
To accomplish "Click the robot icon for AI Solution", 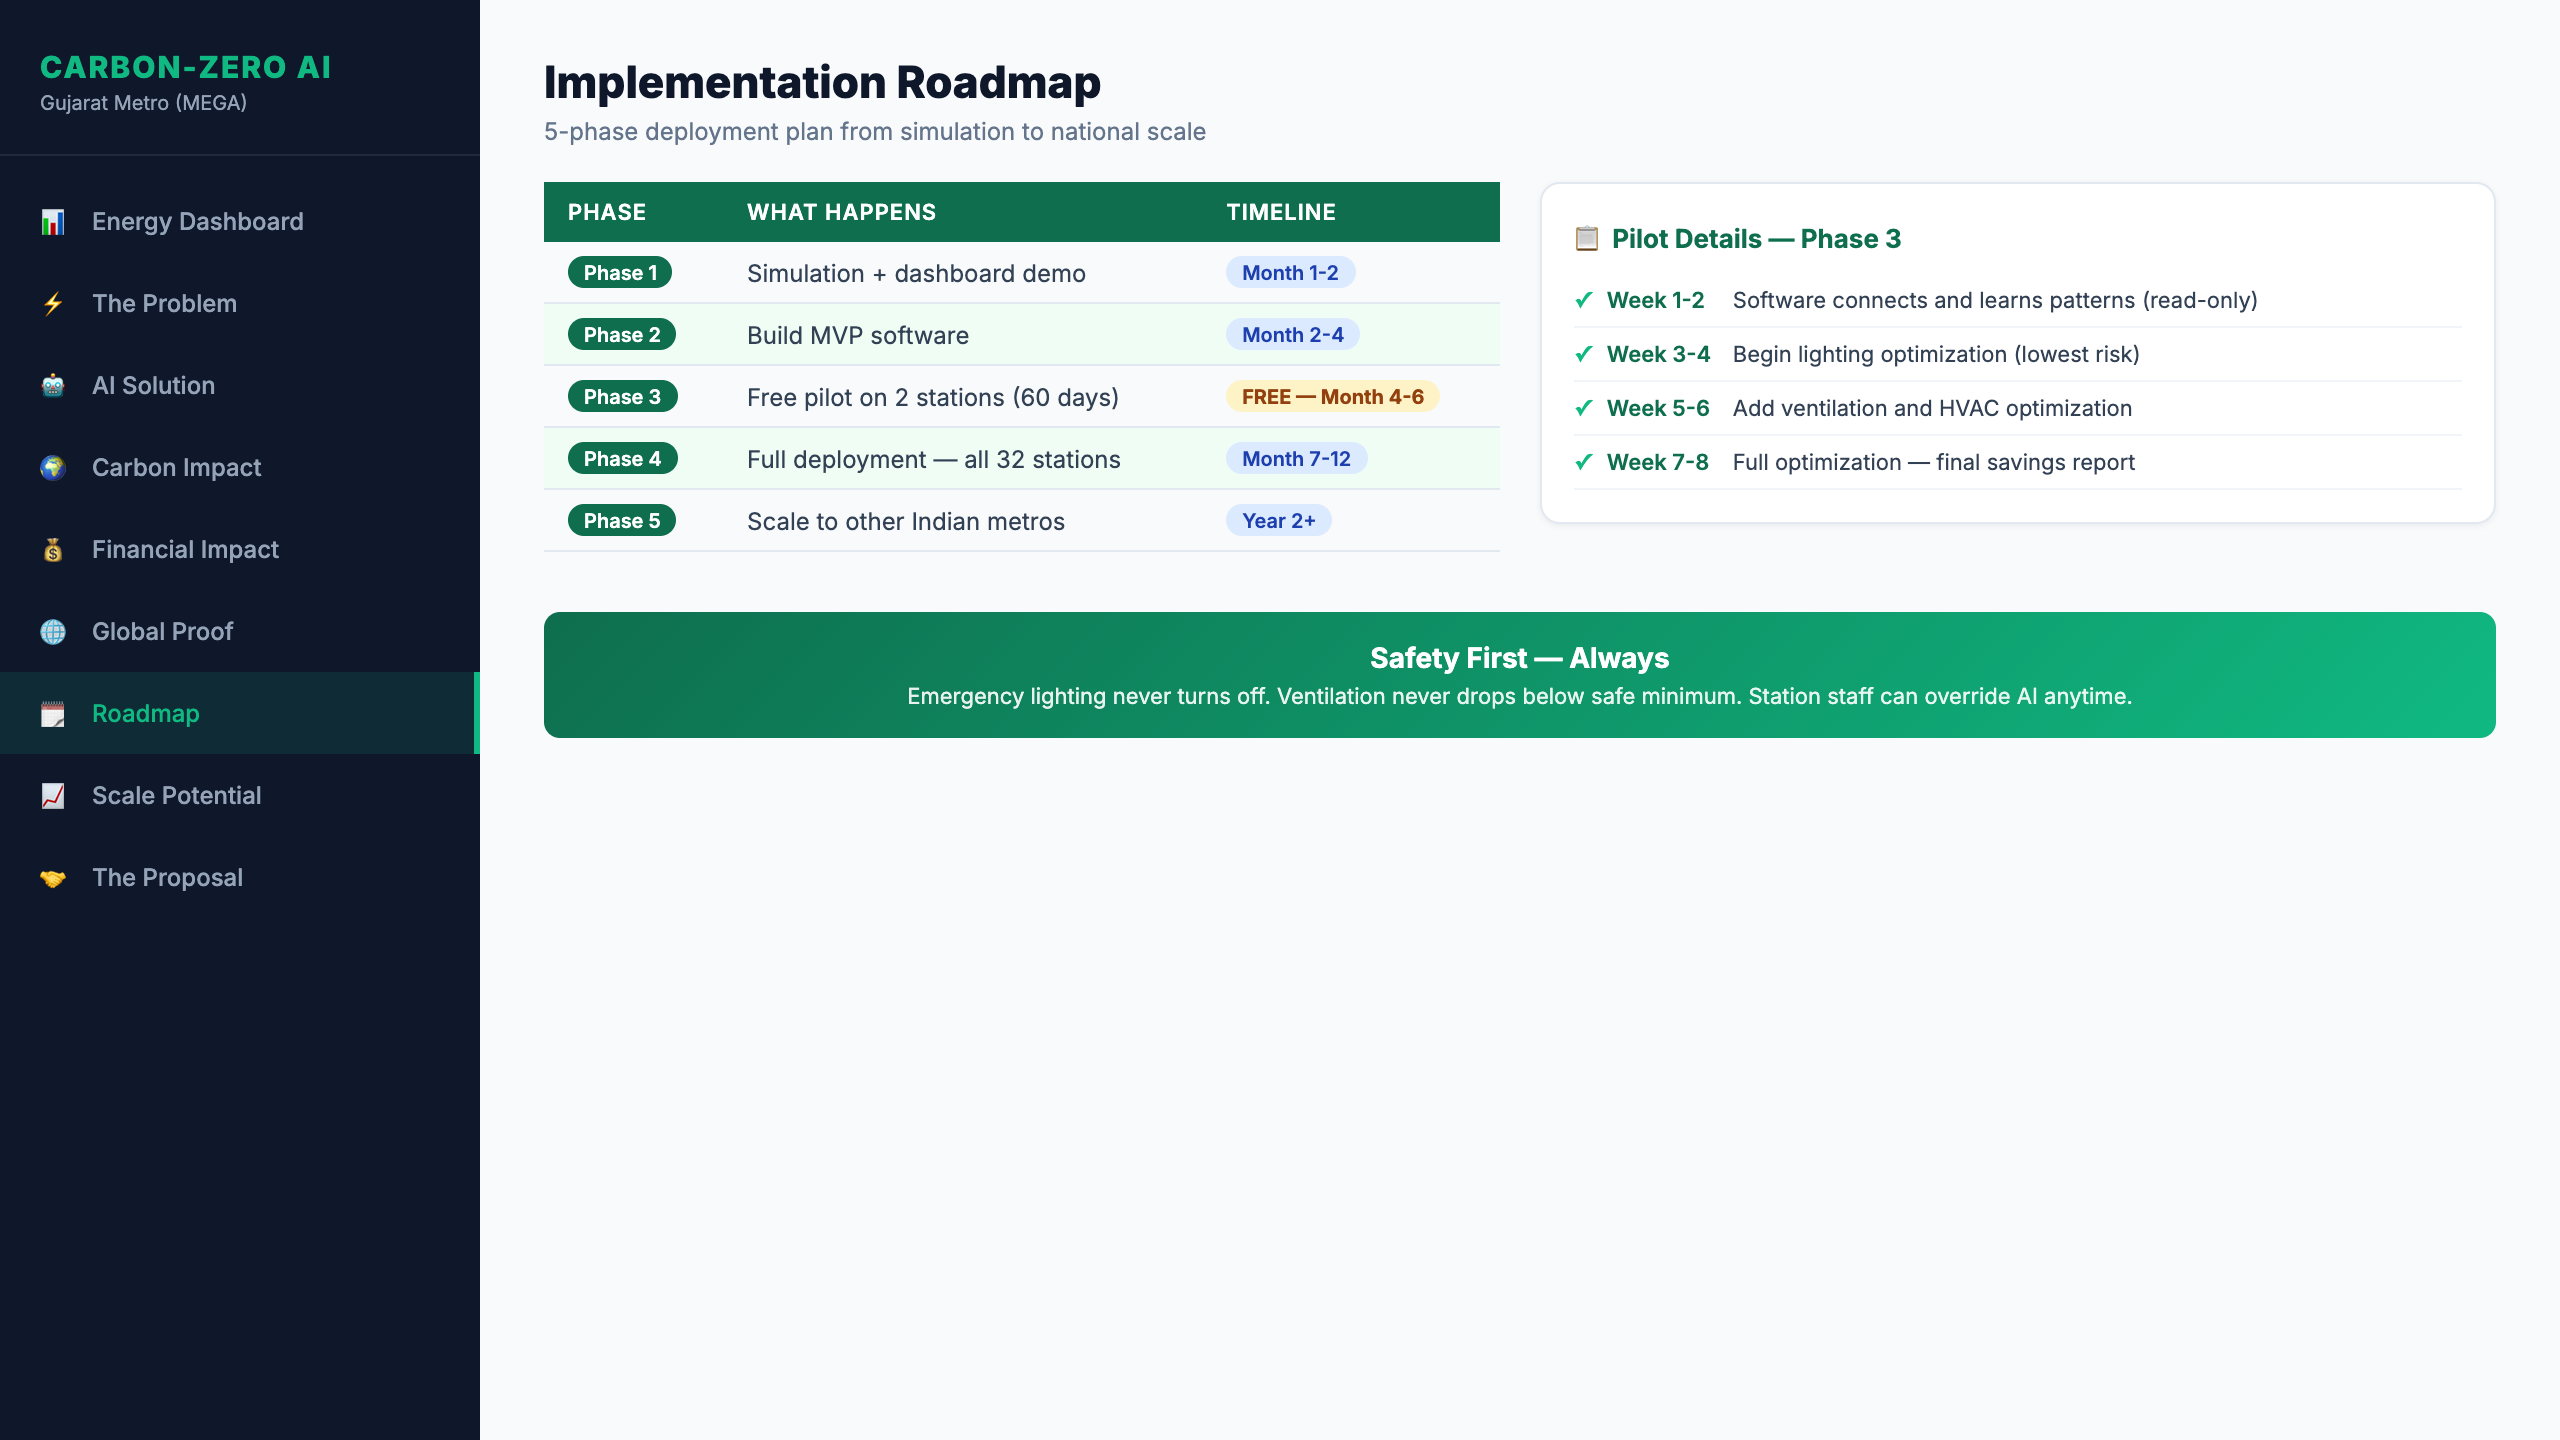I will (x=54, y=385).
